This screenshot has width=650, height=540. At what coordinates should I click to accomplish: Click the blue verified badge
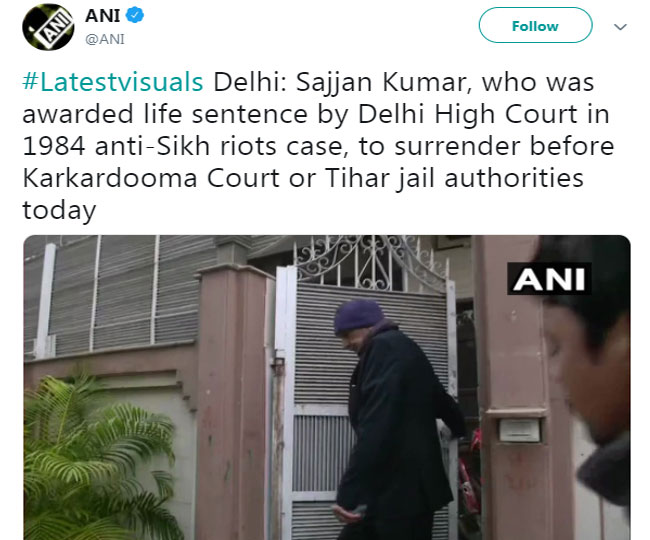click(135, 16)
